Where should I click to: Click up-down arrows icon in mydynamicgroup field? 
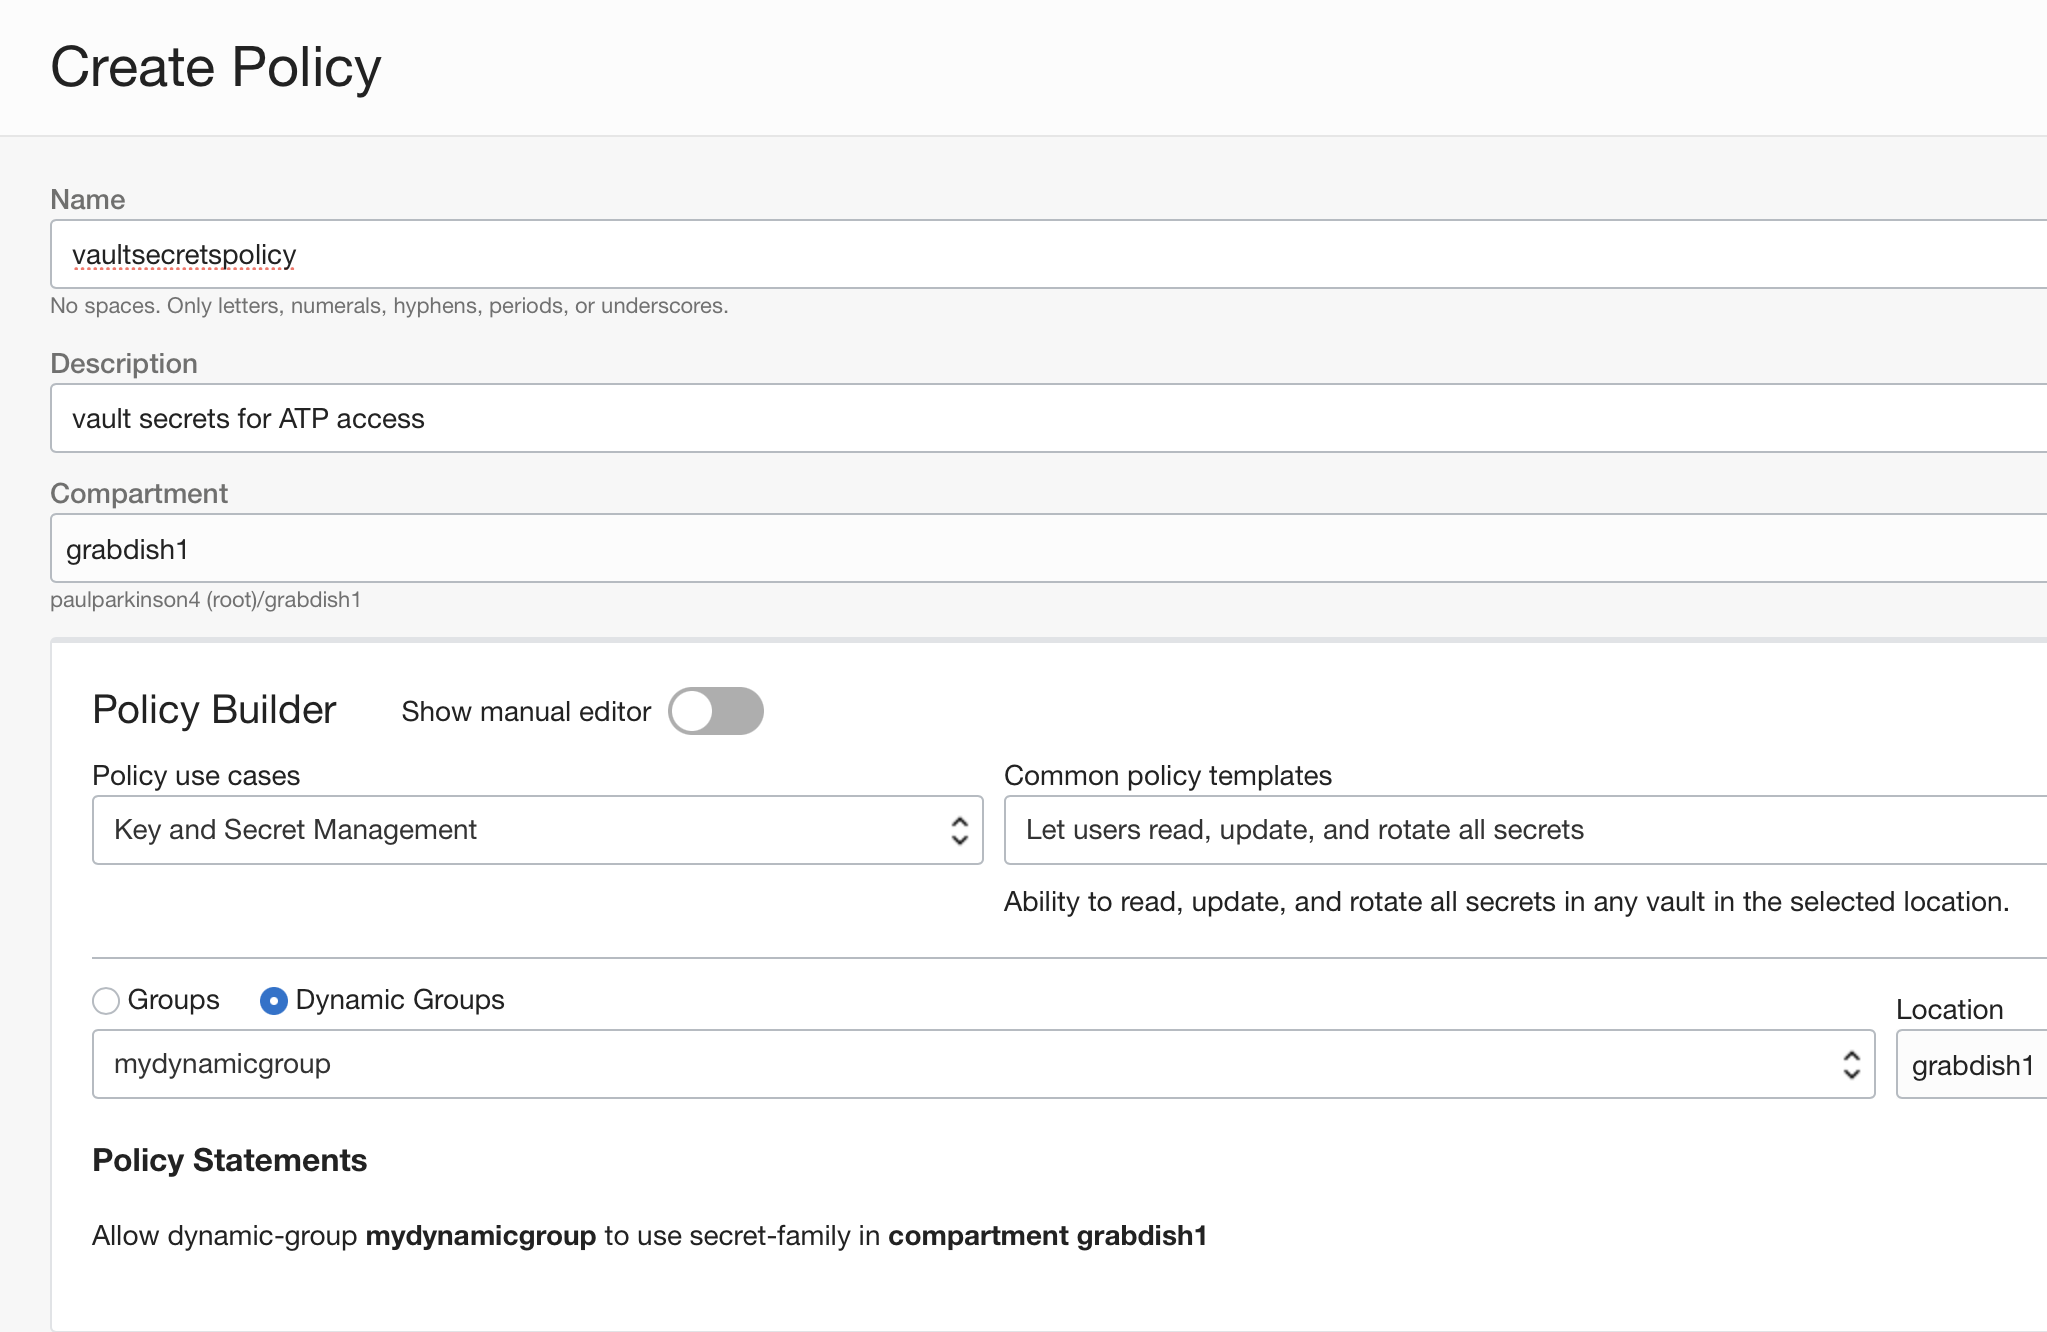click(x=1851, y=1064)
